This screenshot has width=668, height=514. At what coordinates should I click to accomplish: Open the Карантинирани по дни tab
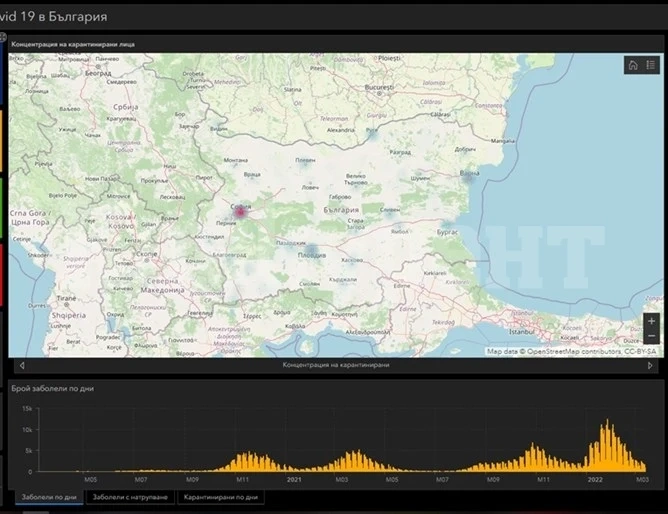(x=221, y=497)
